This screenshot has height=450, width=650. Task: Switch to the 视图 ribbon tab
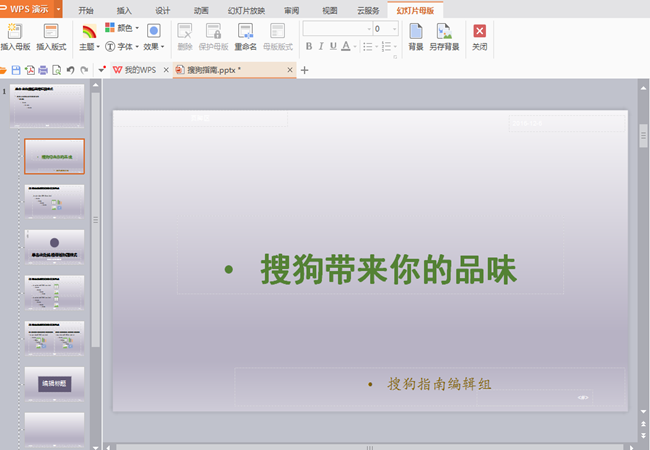point(330,10)
